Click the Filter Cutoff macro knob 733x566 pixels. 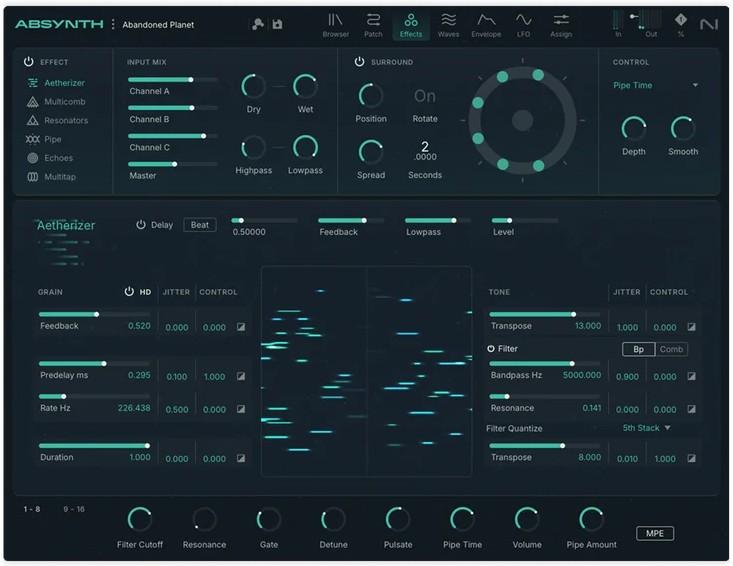(x=139, y=519)
